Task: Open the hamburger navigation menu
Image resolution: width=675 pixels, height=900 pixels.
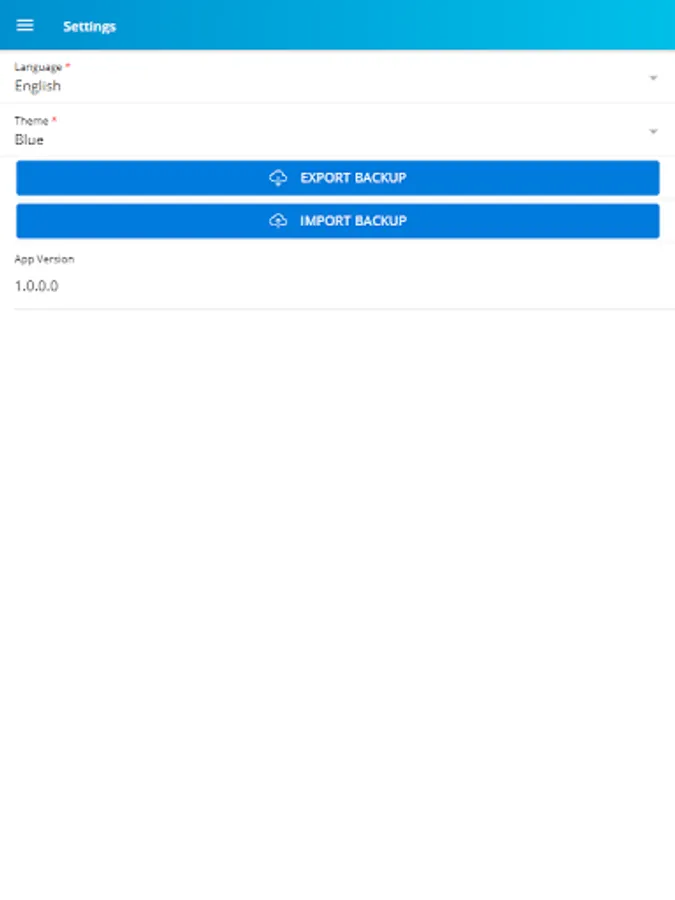Action: pyautogui.click(x=25, y=25)
